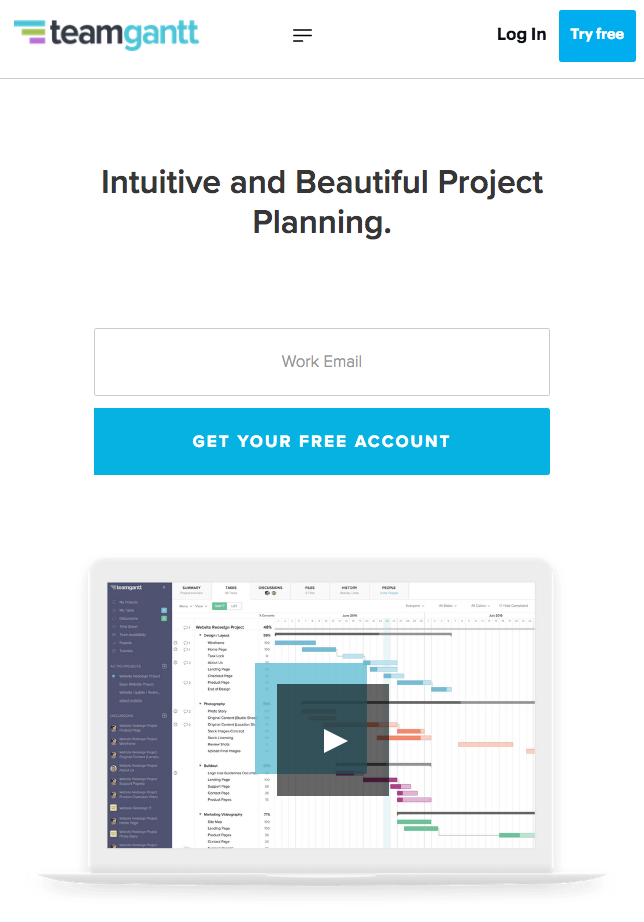644x922 pixels.
Task: Play the product demo video
Action: (x=333, y=740)
